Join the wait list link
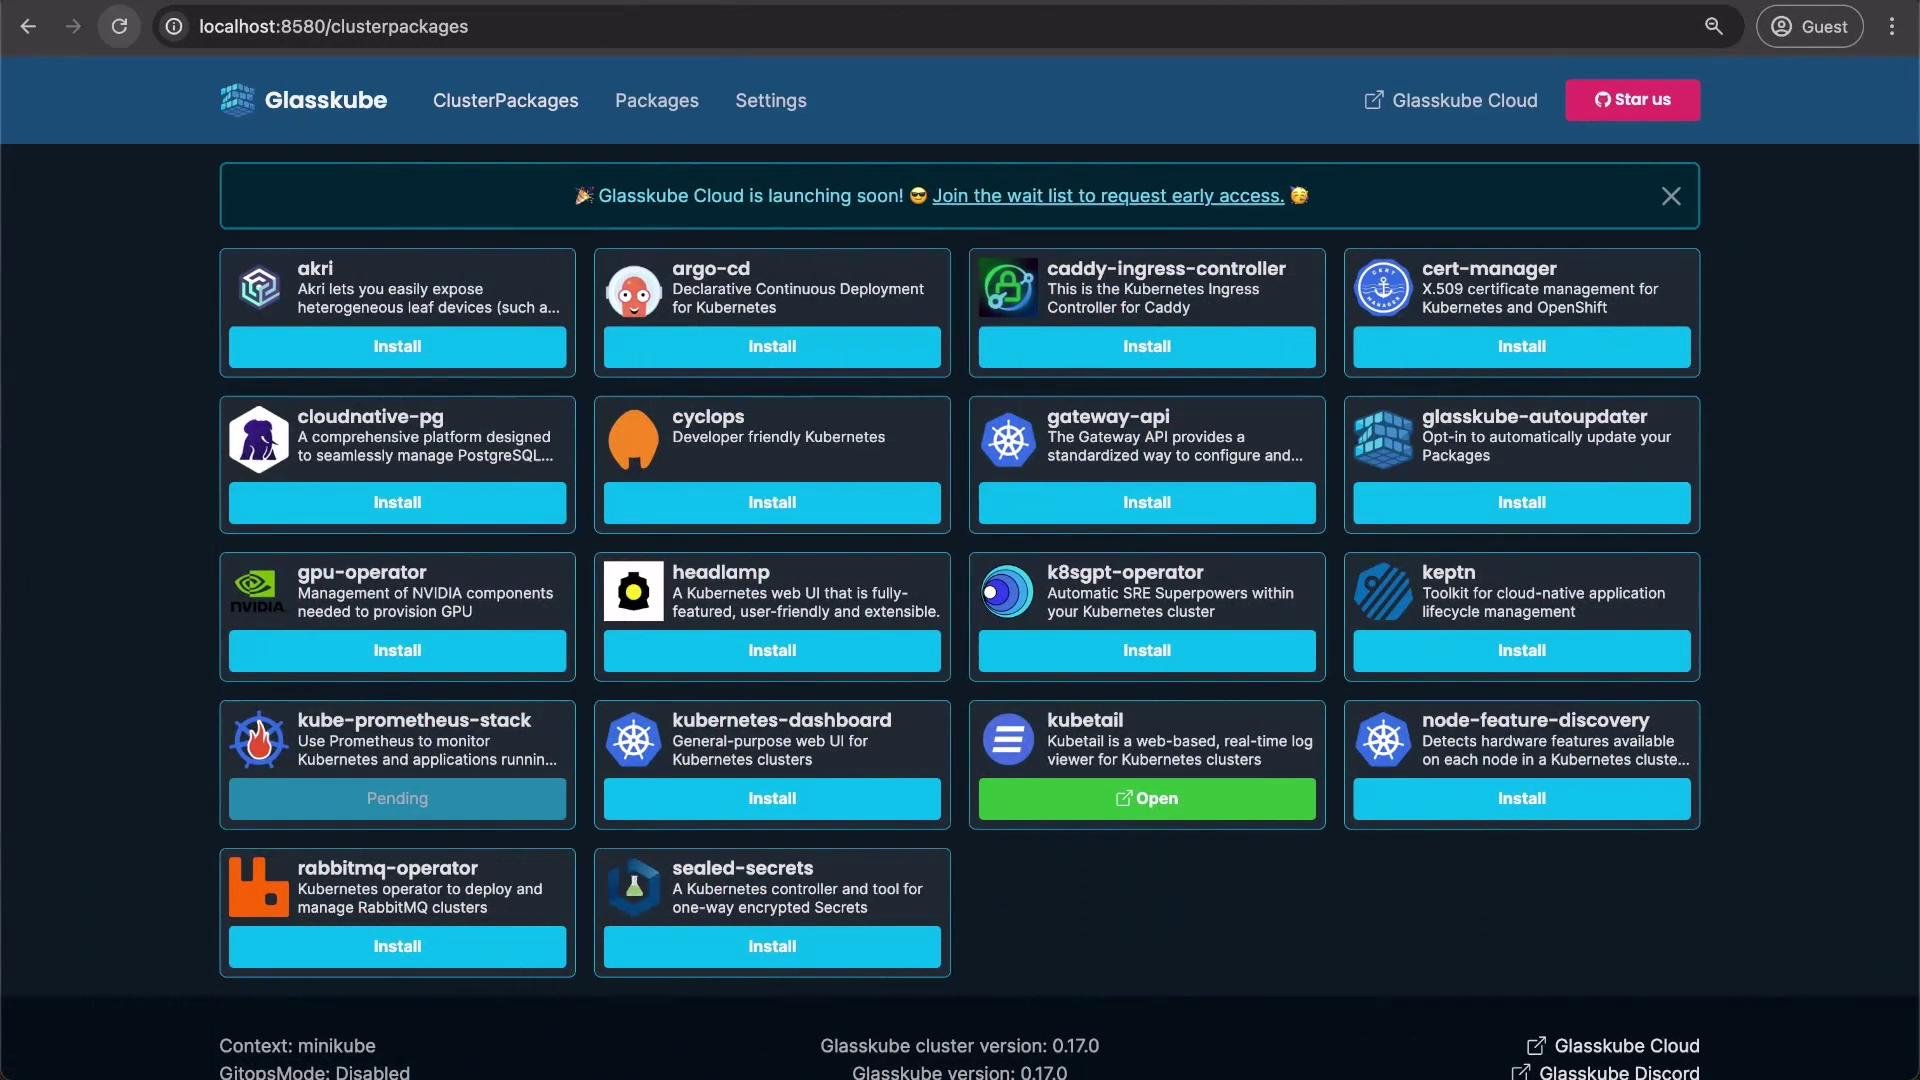This screenshot has height=1080, width=1920. click(x=1108, y=196)
